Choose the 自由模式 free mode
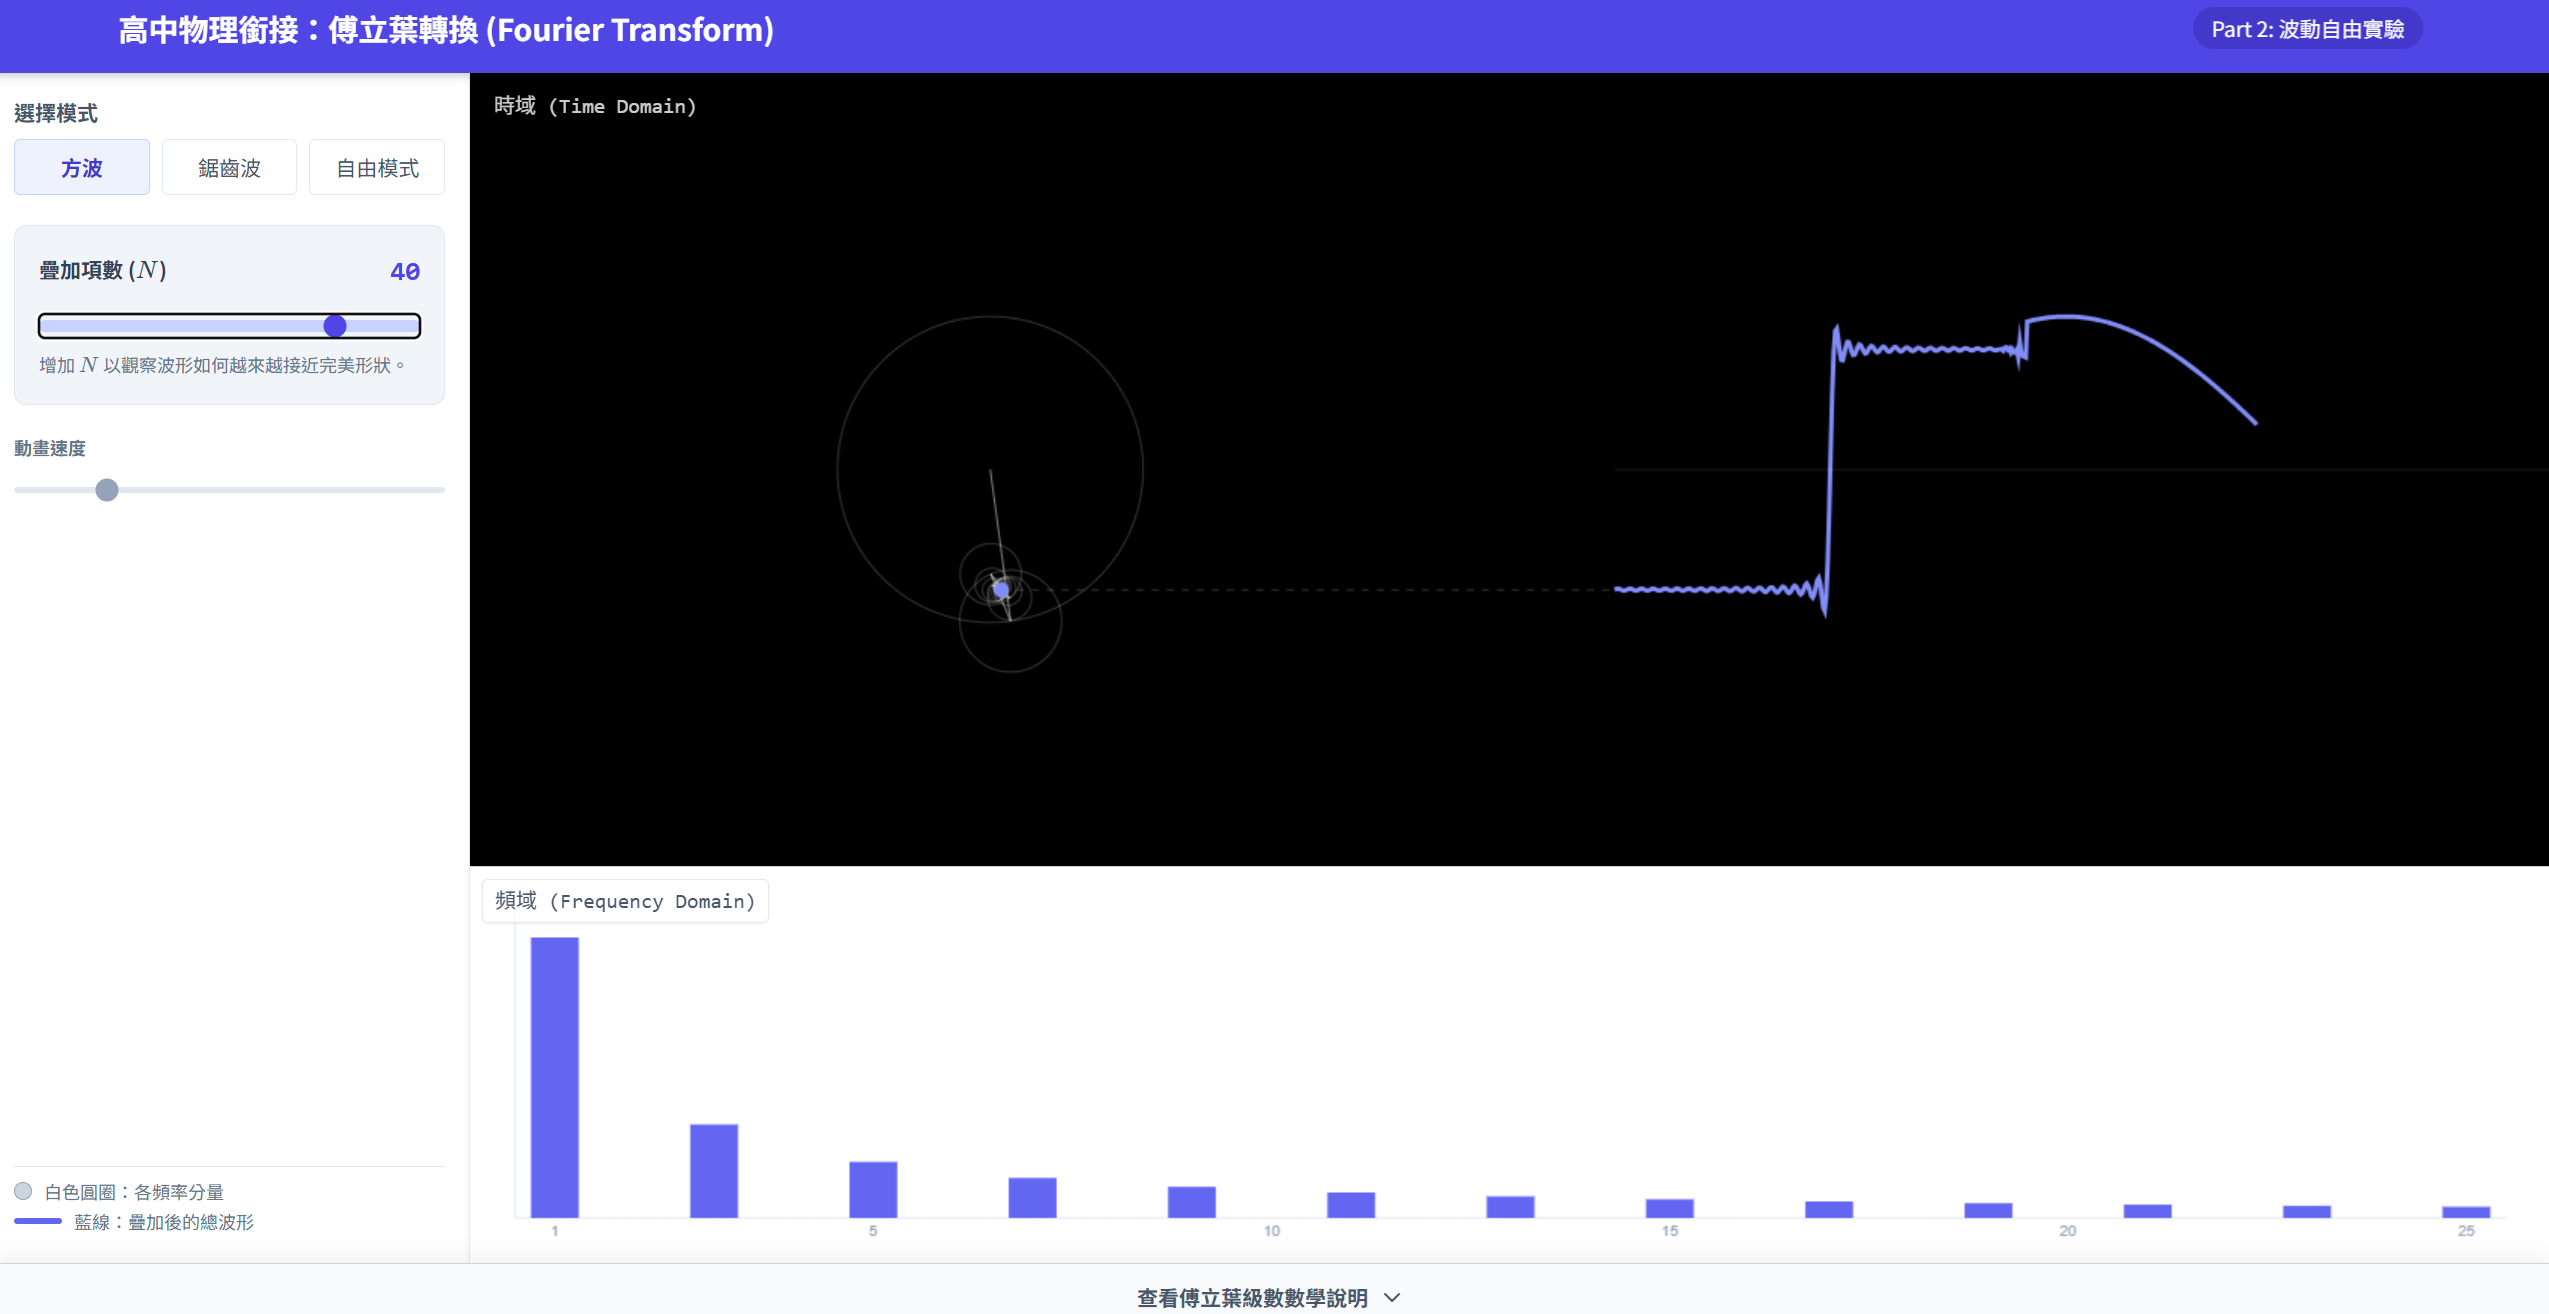 pyautogui.click(x=377, y=168)
